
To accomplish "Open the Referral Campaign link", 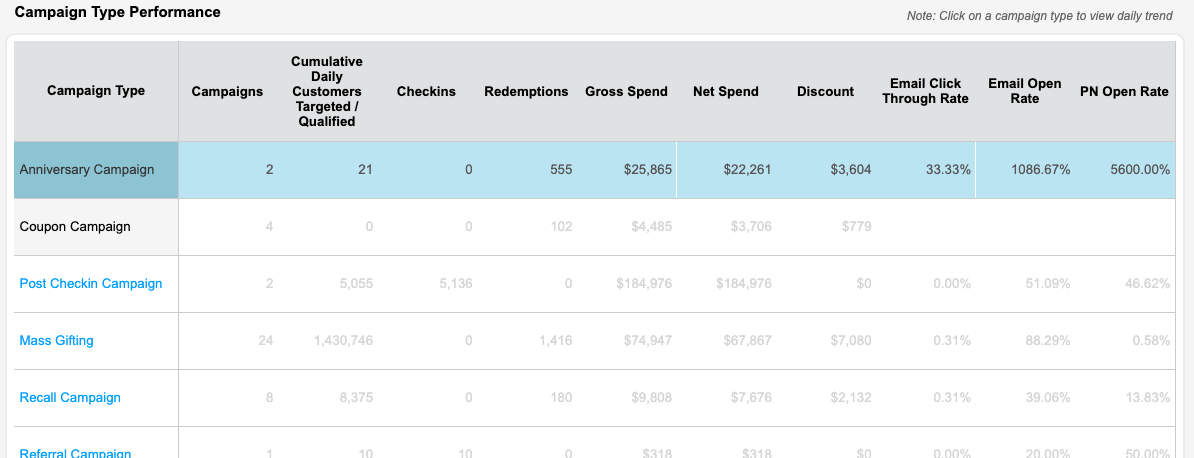I will click(75, 453).
